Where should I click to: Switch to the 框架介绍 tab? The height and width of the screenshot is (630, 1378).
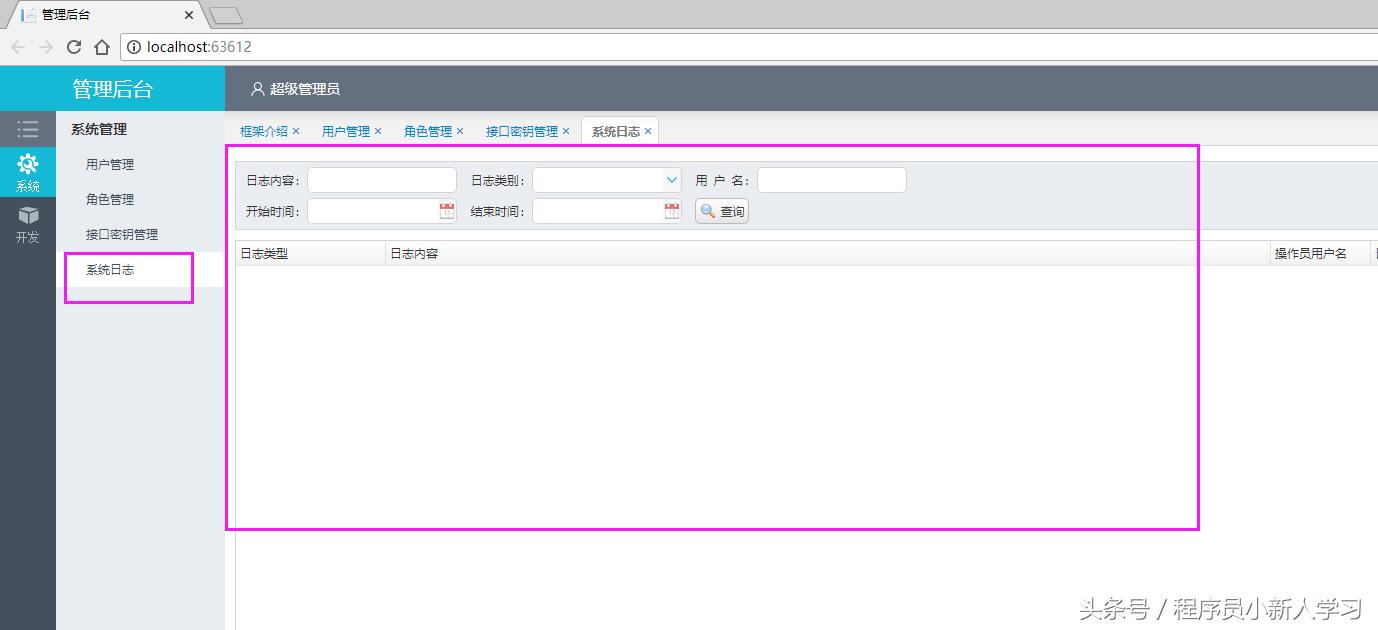pos(263,130)
